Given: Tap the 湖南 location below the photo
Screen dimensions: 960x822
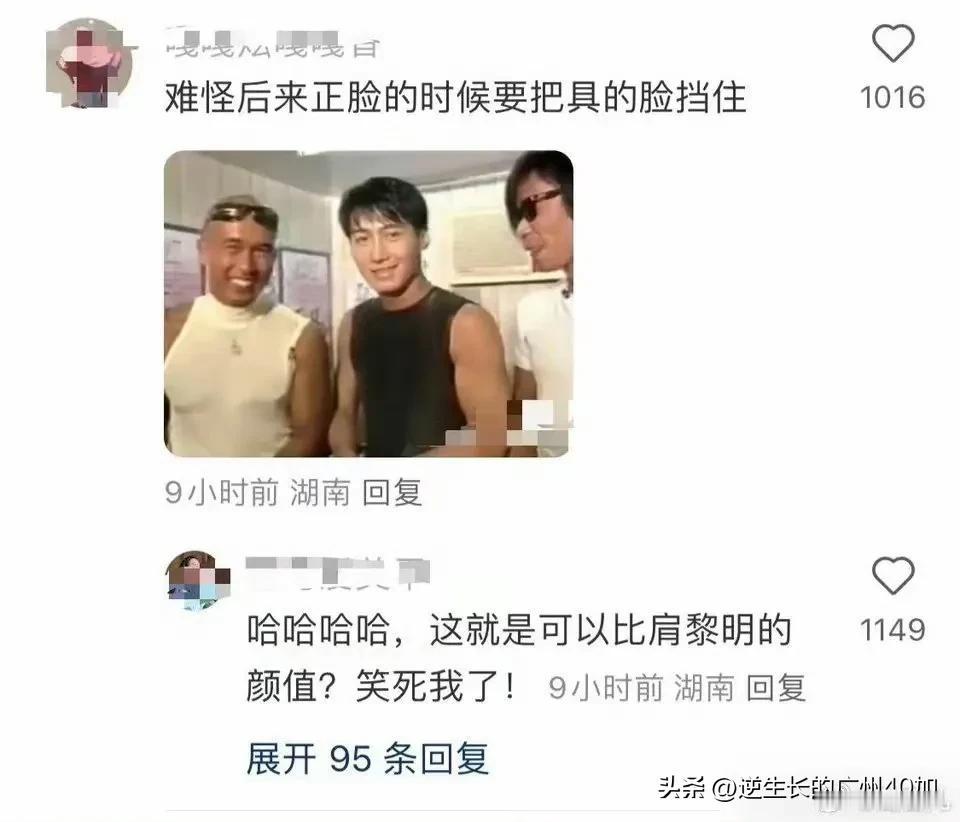Looking at the screenshot, I should (320, 493).
